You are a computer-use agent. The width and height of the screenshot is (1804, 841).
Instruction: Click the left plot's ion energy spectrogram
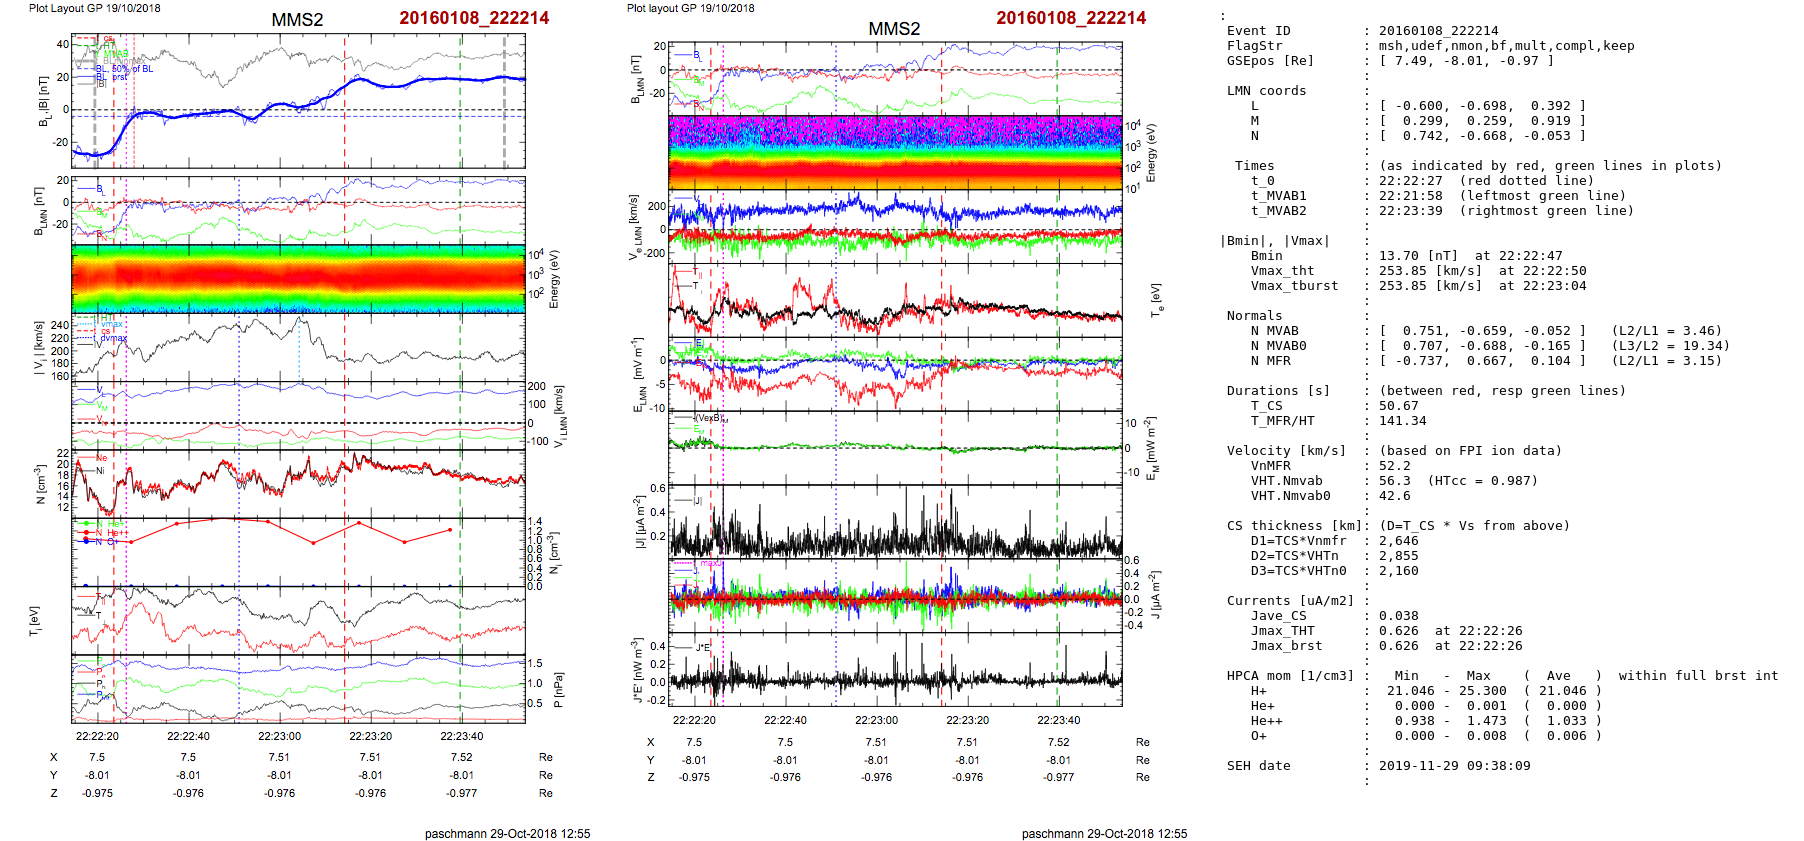point(298,279)
